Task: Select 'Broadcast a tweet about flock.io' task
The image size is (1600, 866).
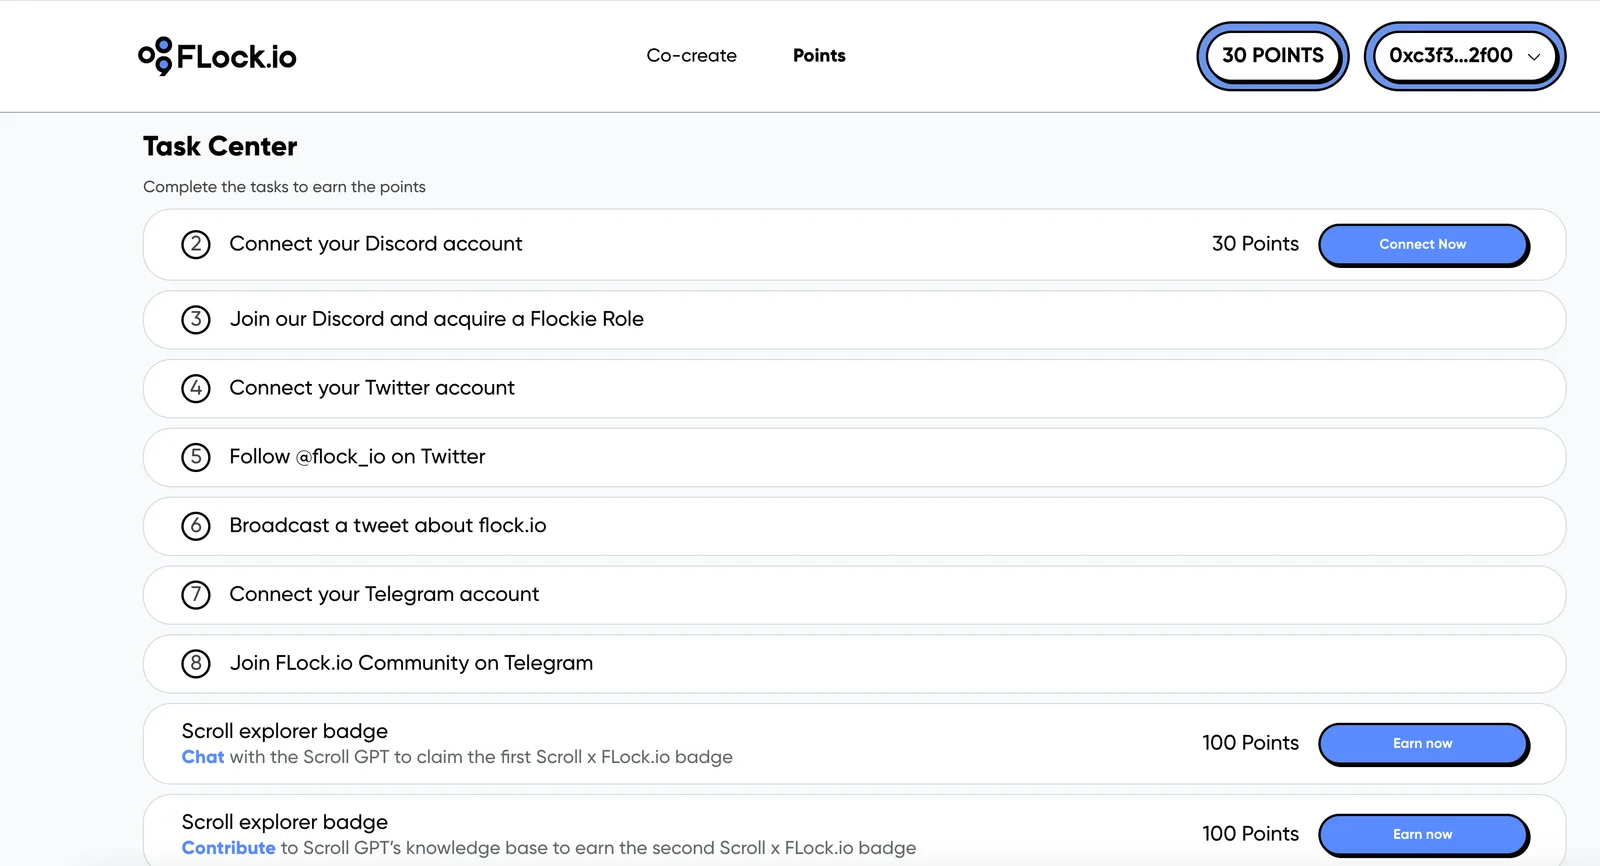Action: [x=388, y=526]
